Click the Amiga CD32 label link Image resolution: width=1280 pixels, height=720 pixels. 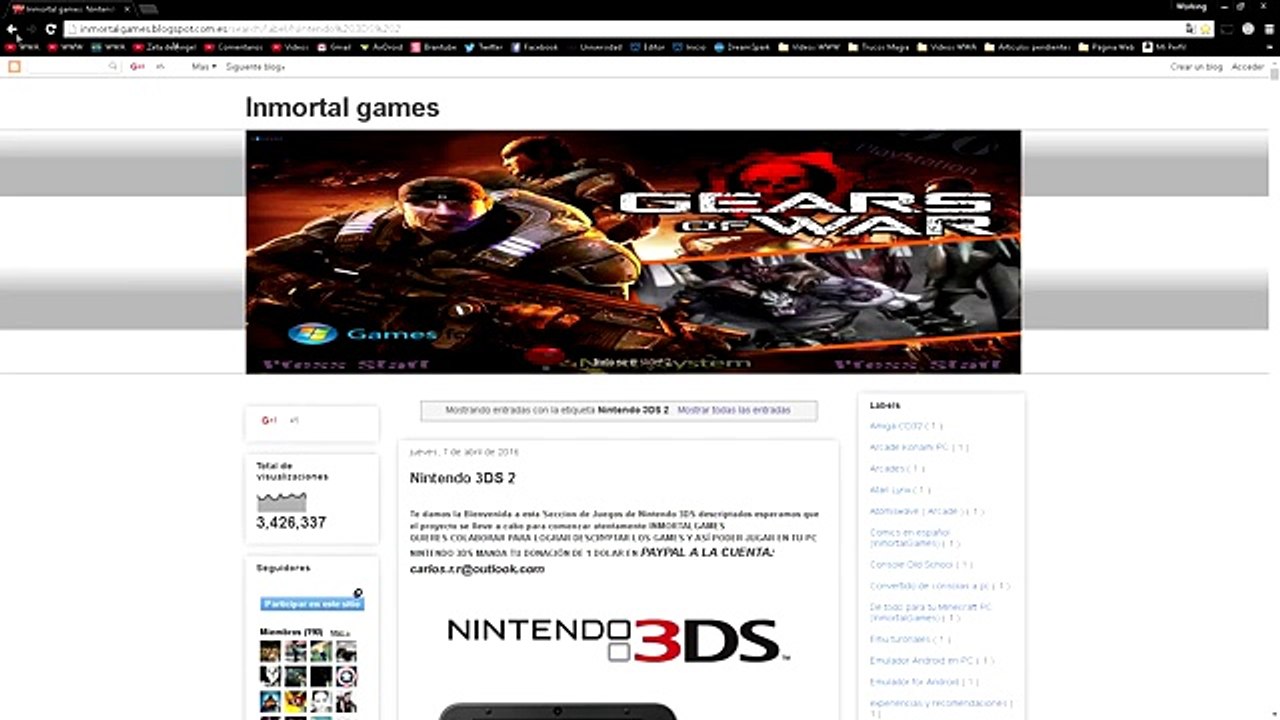coord(905,426)
